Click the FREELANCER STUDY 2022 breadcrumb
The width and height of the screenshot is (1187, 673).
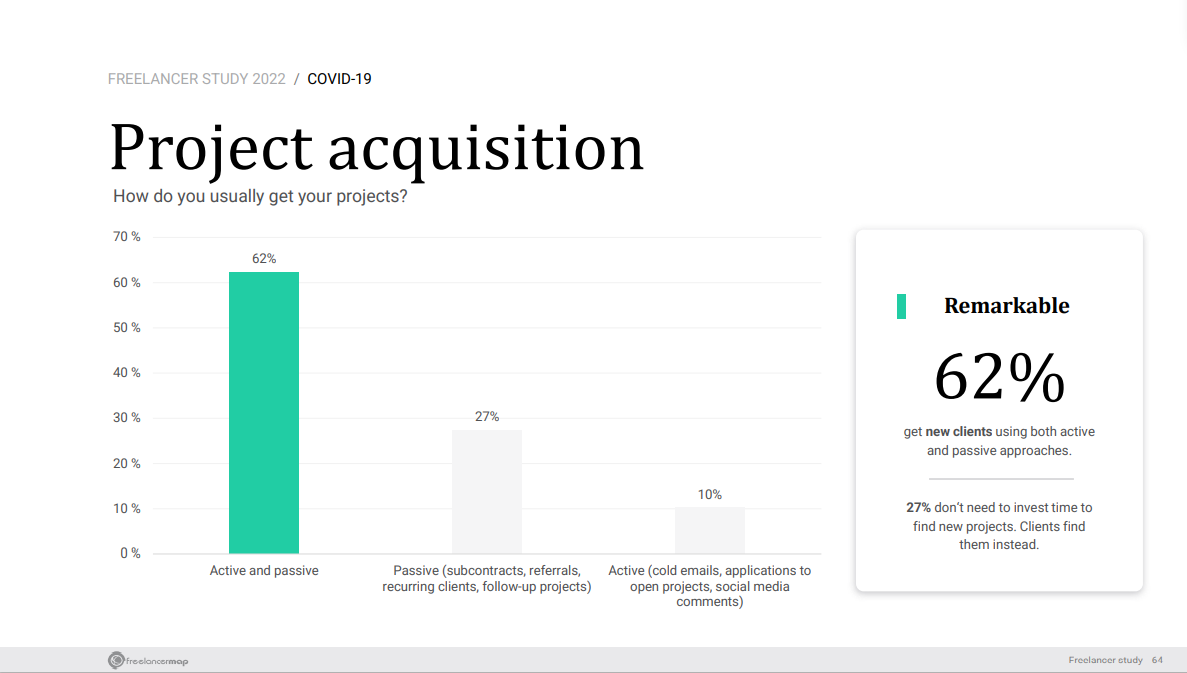(x=196, y=79)
